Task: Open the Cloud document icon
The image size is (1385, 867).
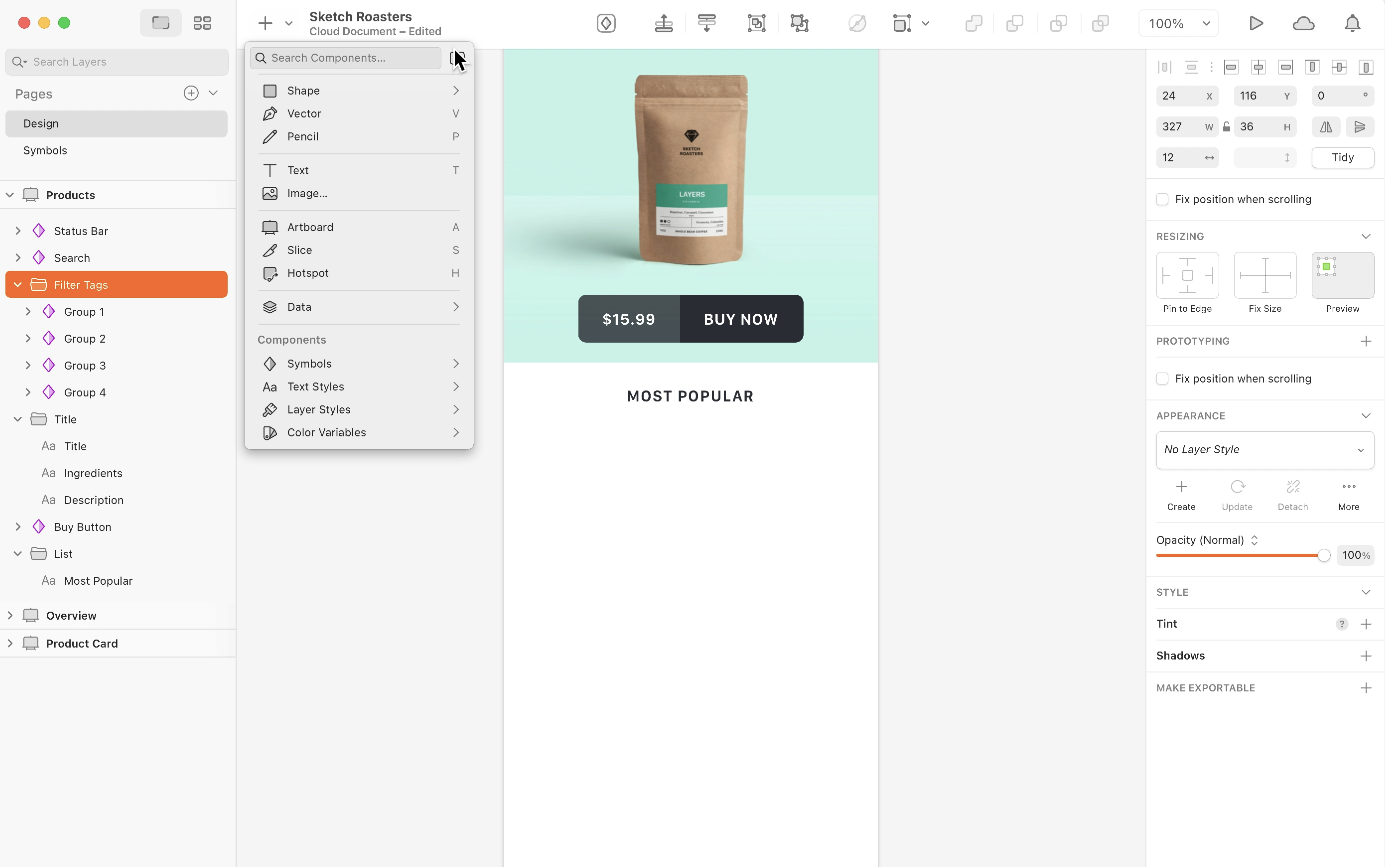Action: (1303, 23)
